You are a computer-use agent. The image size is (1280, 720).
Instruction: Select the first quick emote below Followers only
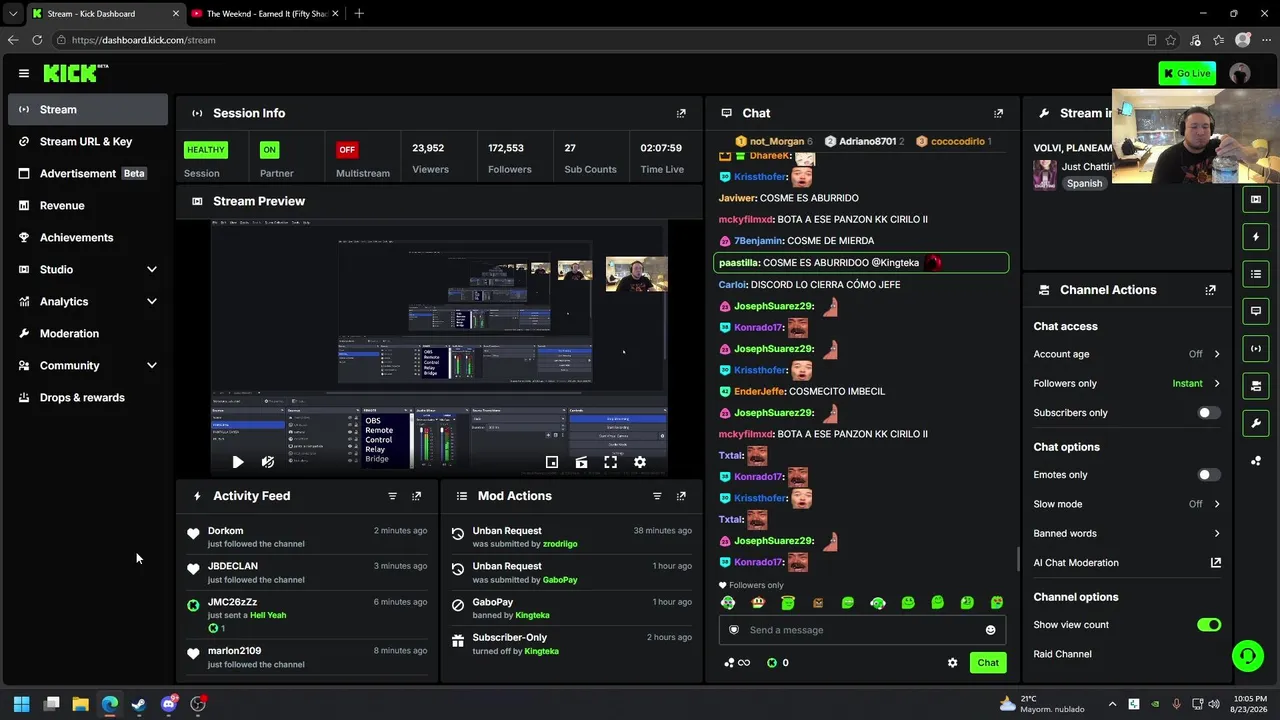click(x=728, y=603)
